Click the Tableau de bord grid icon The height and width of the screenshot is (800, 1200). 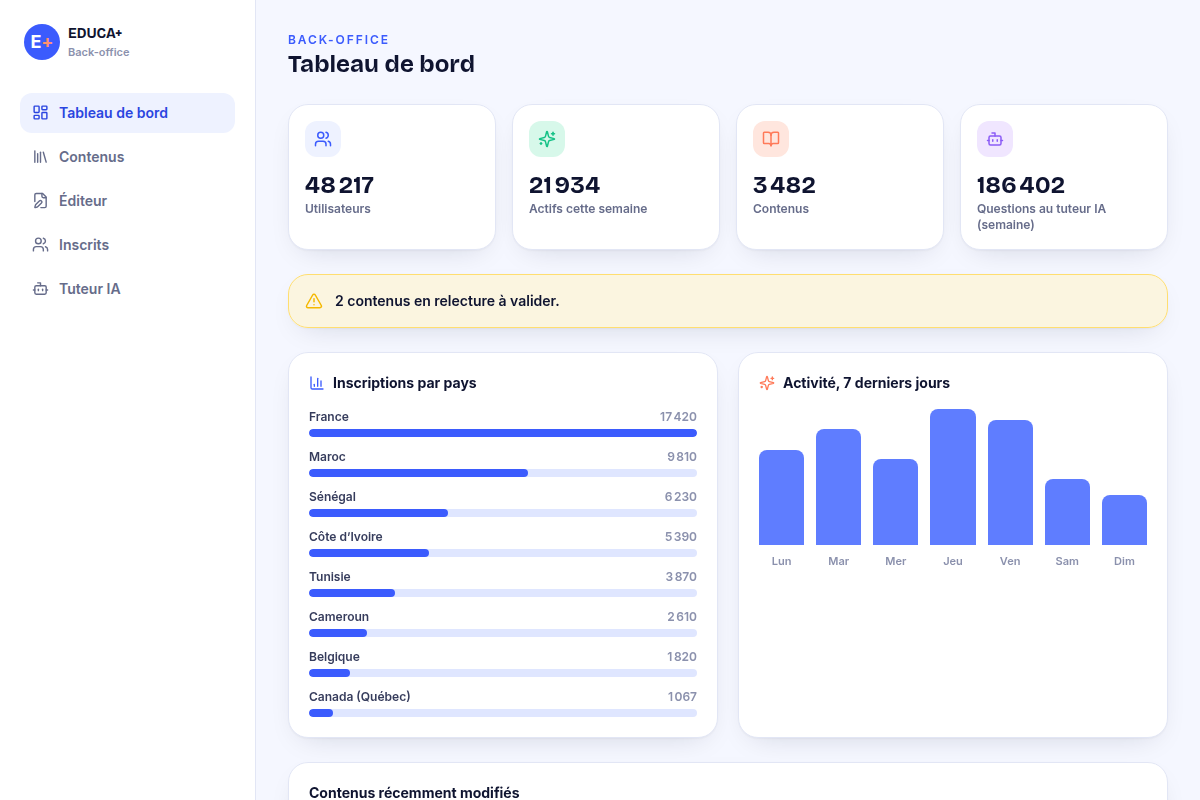(x=40, y=113)
